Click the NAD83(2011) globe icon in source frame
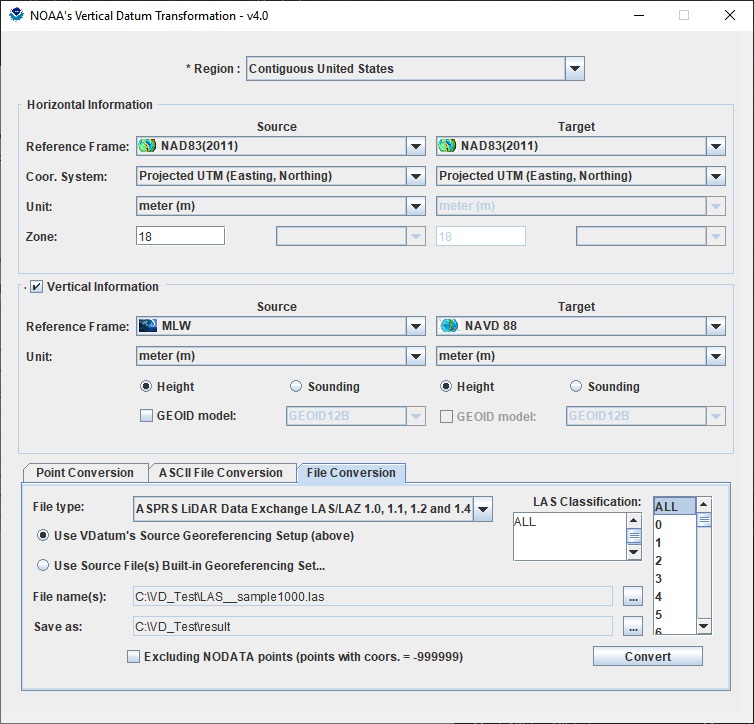 point(147,146)
